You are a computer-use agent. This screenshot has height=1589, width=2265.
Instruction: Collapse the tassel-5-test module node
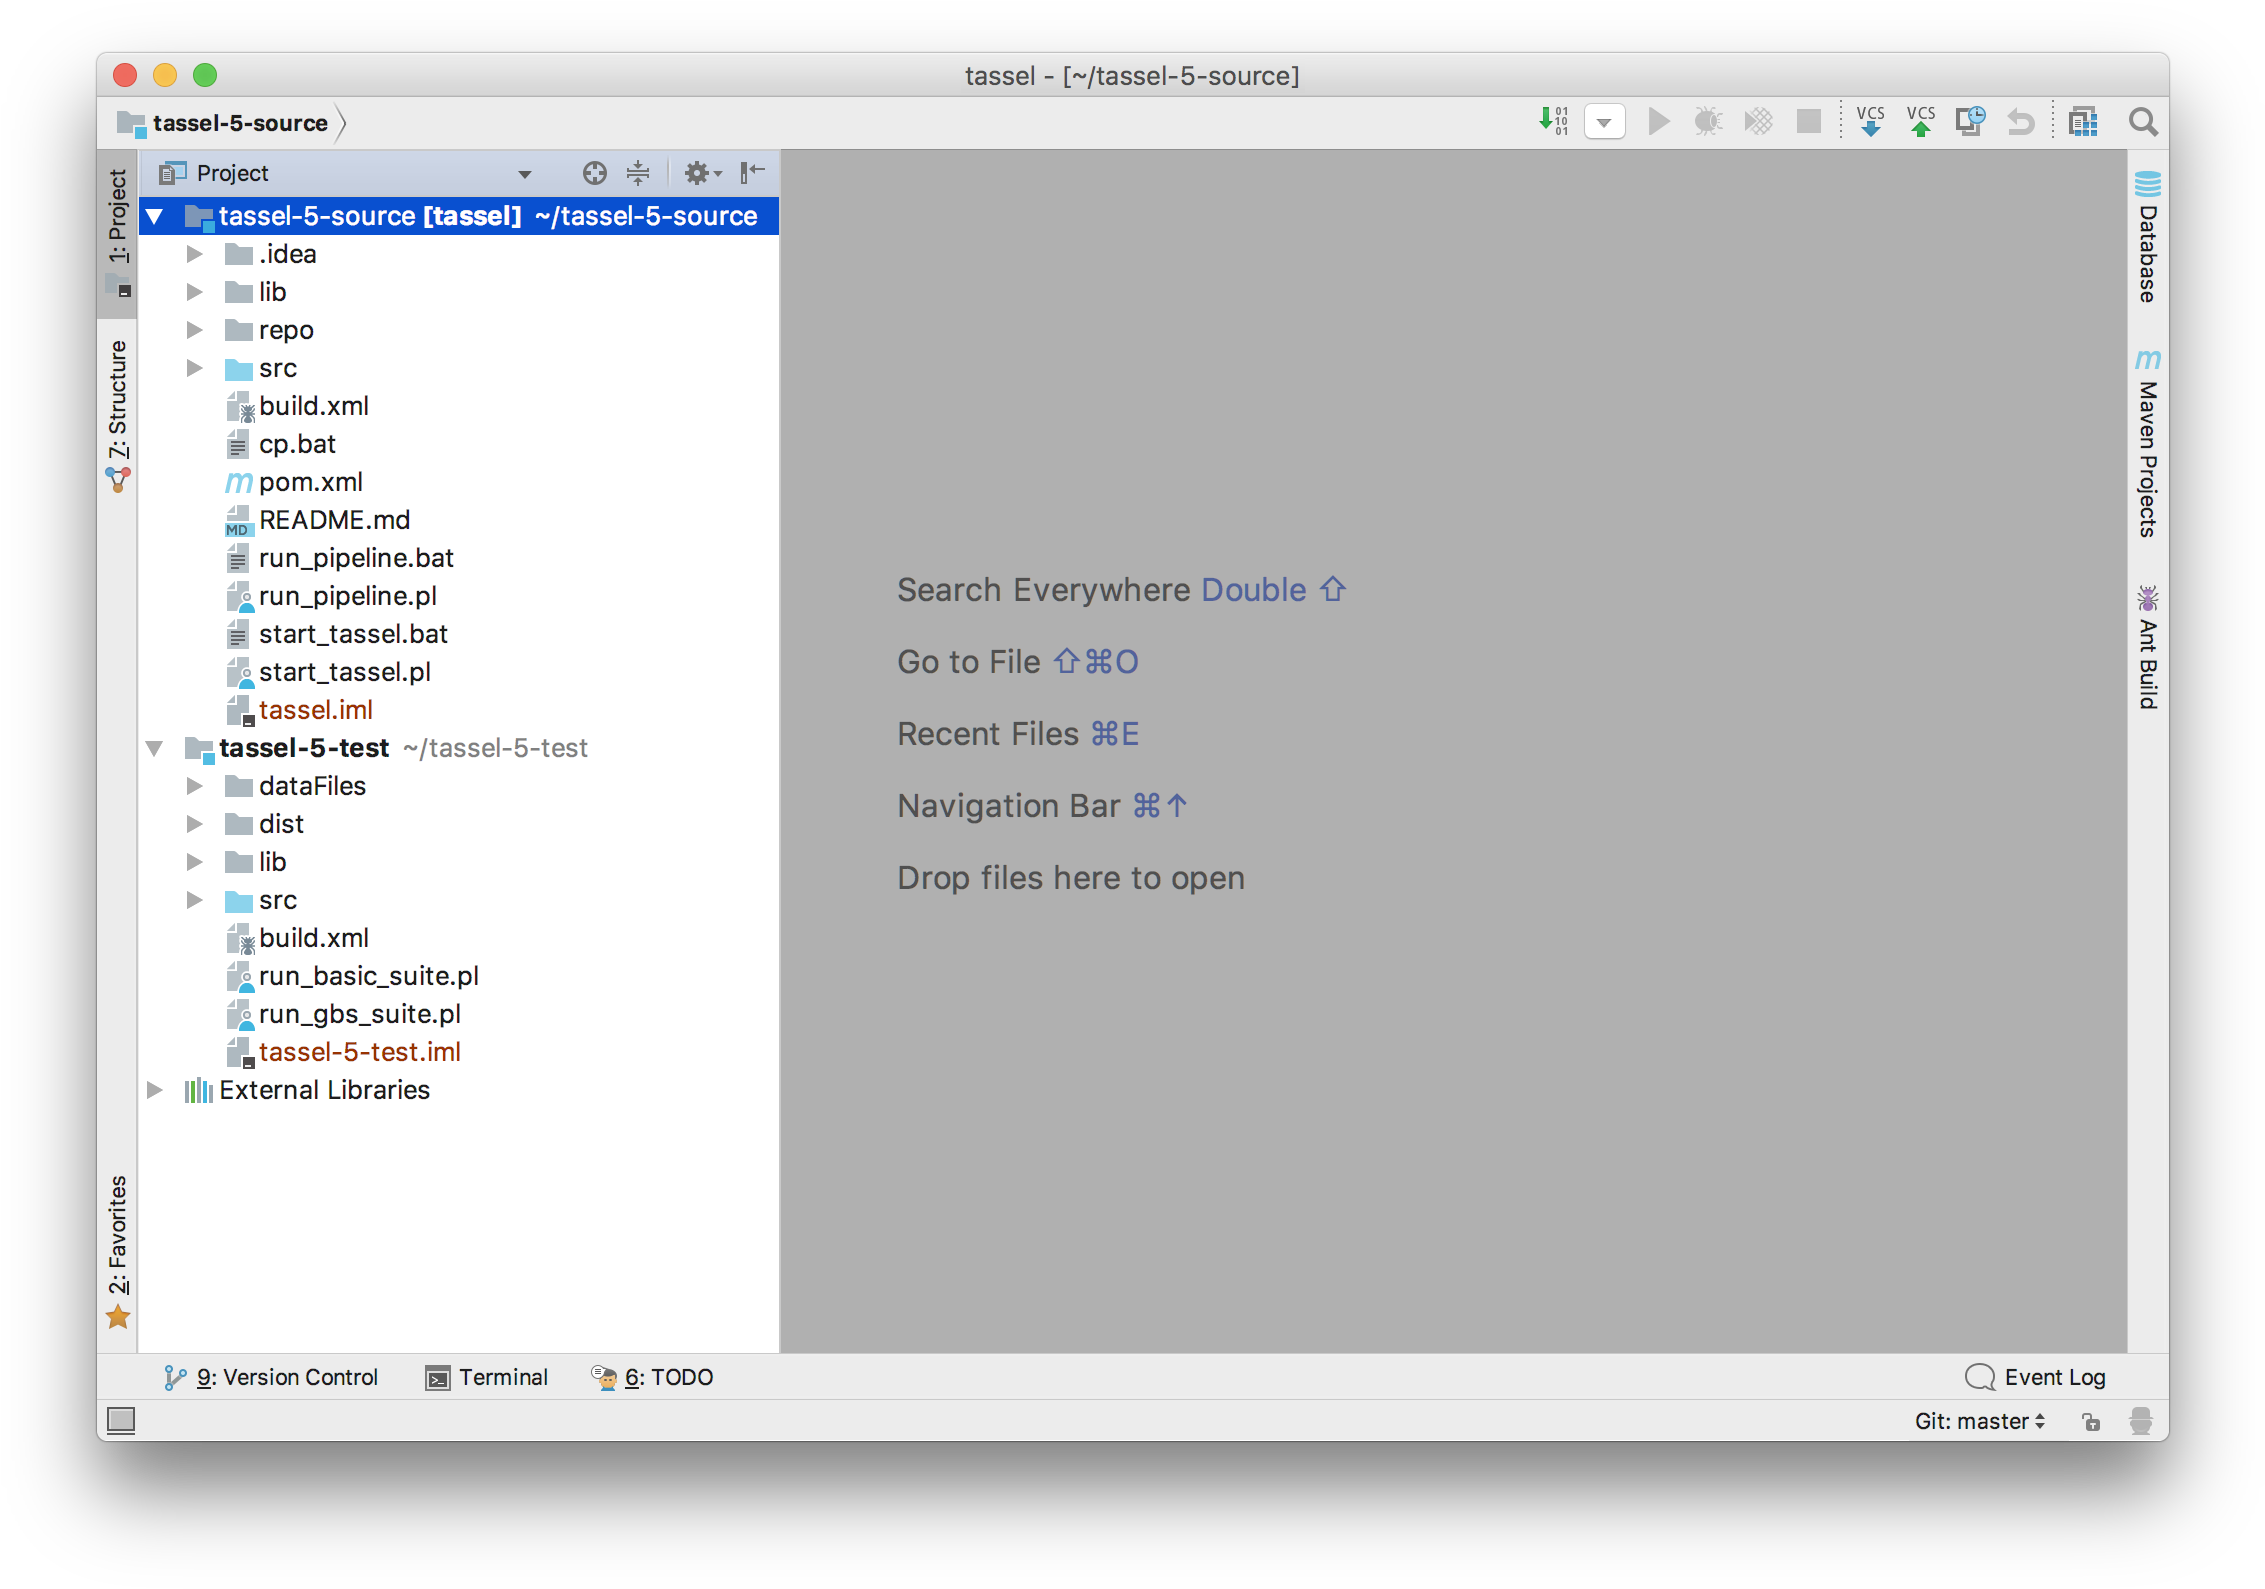pyautogui.click(x=155, y=748)
